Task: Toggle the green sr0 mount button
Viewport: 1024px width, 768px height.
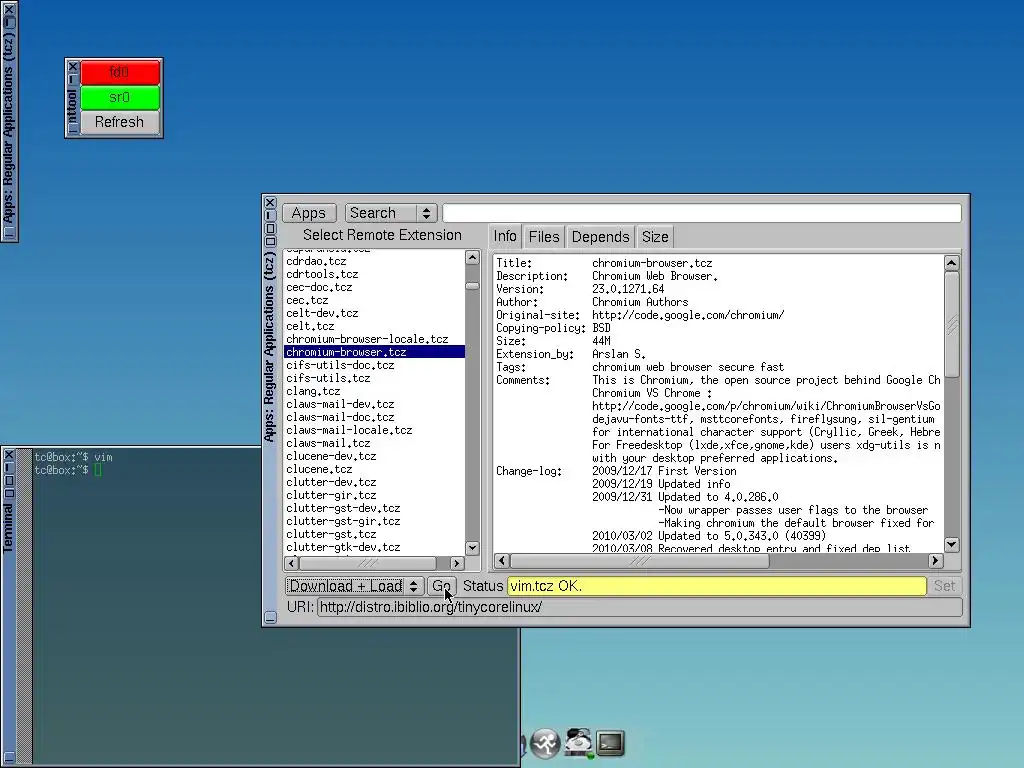Action: click(x=120, y=97)
